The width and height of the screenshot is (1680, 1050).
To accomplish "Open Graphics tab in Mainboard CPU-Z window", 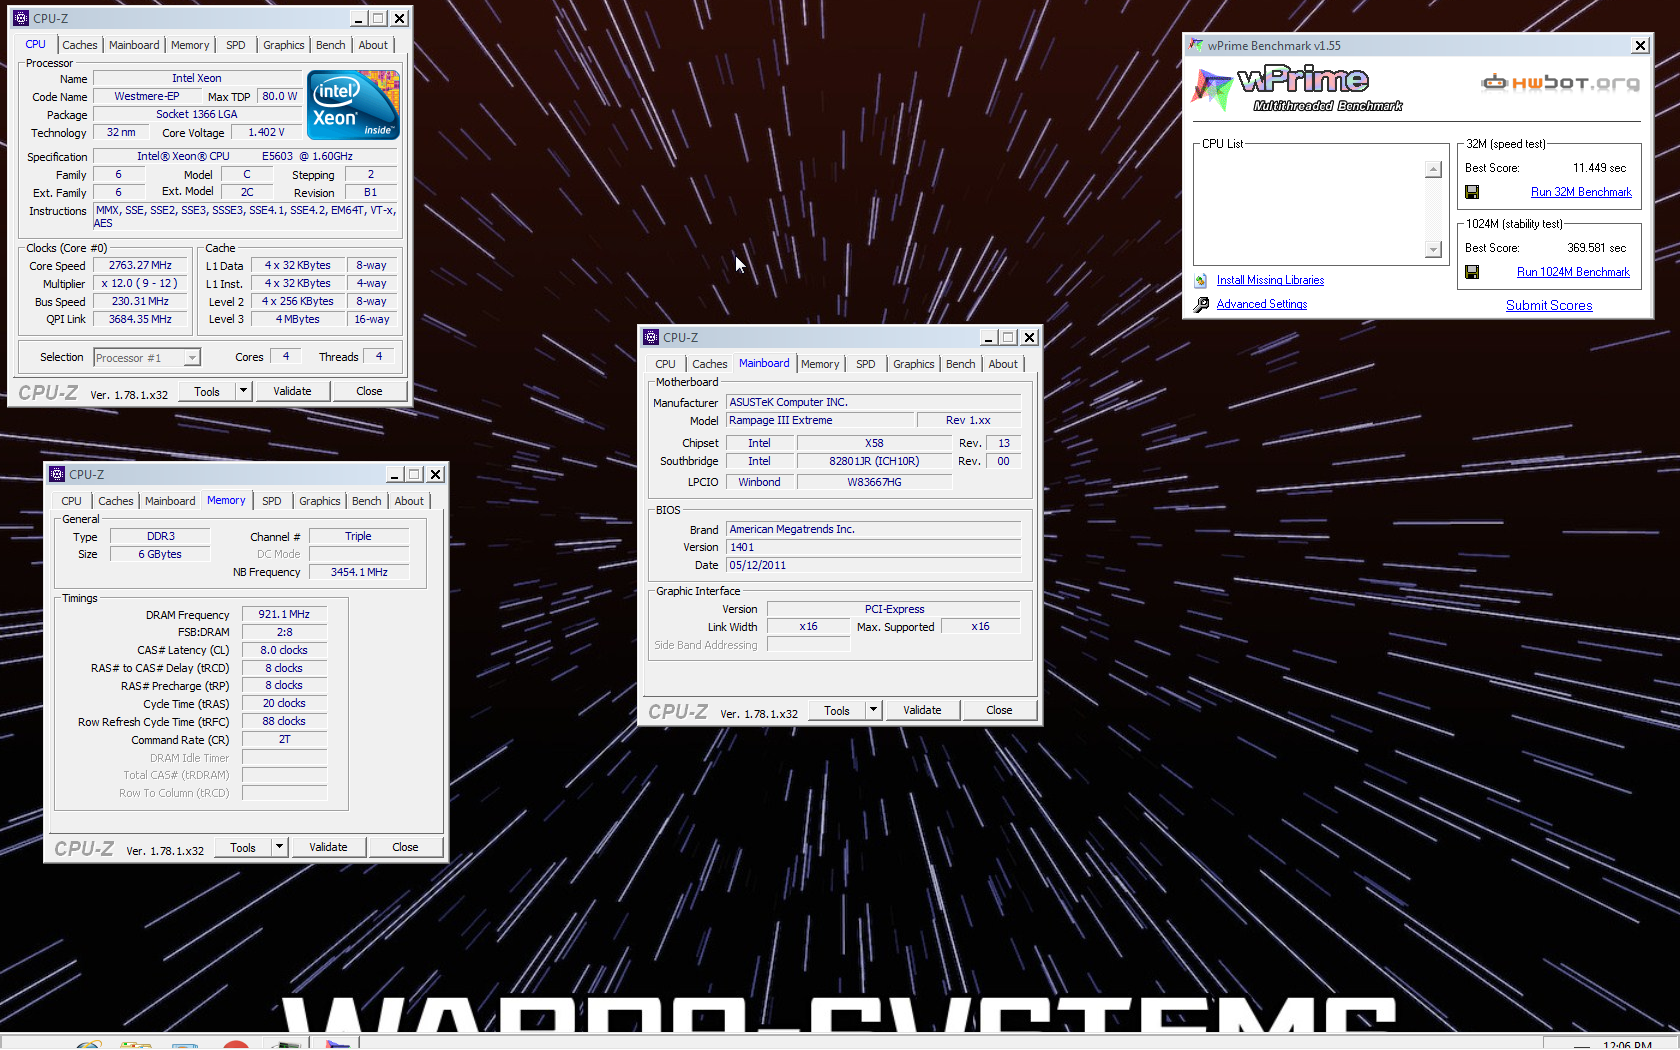I will tap(914, 364).
